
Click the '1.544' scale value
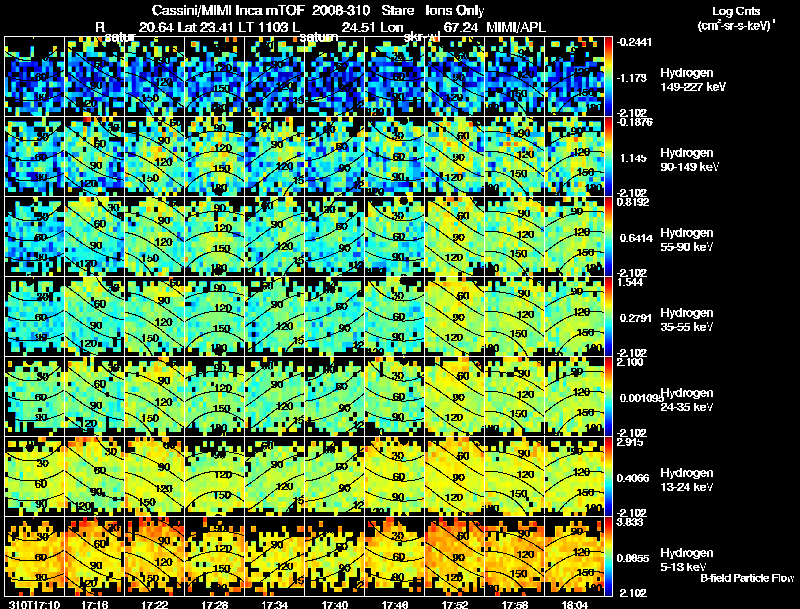click(x=630, y=282)
